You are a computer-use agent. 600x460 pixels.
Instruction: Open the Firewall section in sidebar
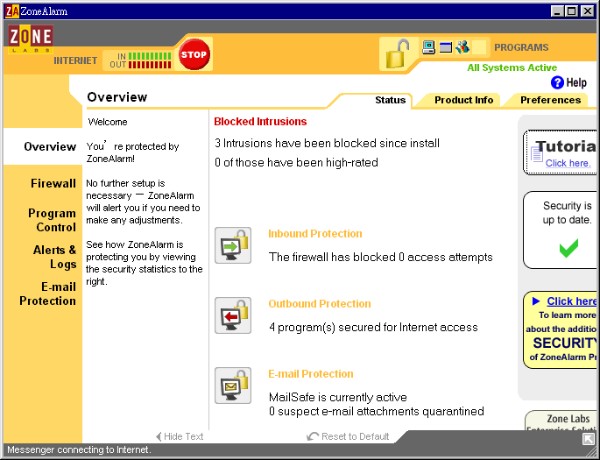[53, 183]
